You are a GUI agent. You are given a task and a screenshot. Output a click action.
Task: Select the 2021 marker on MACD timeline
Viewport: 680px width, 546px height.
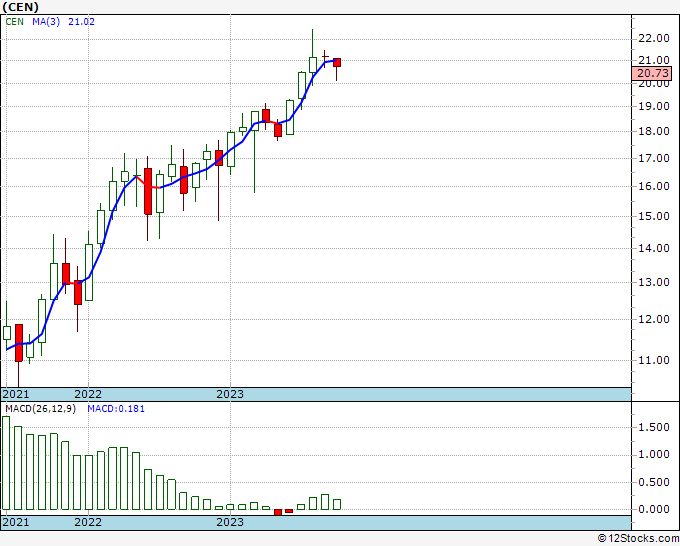16,522
